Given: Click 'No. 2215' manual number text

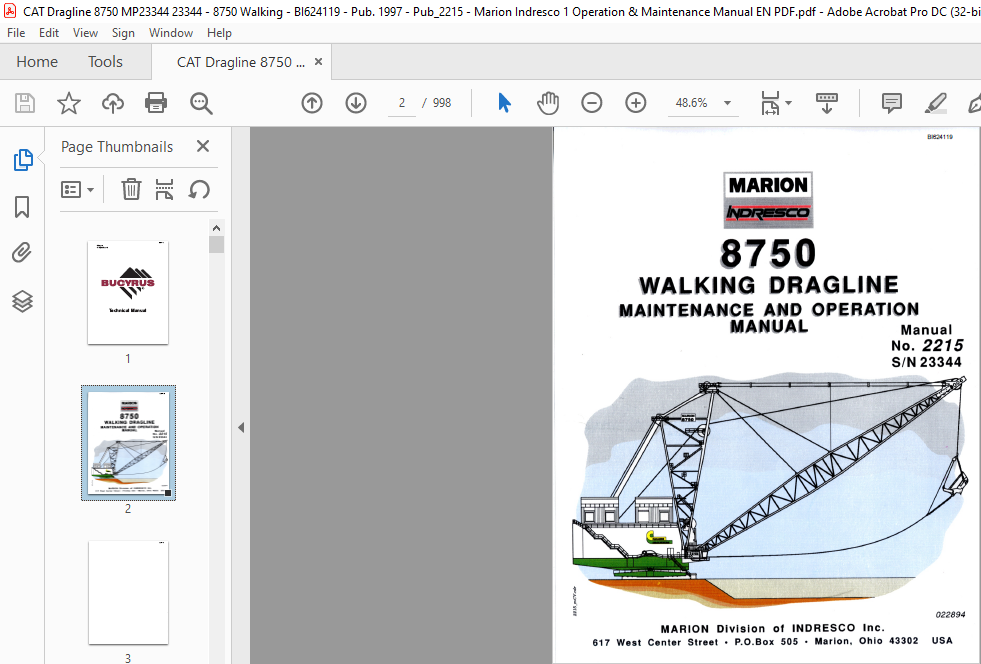Looking at the screenshot, I should pos(927,345).
